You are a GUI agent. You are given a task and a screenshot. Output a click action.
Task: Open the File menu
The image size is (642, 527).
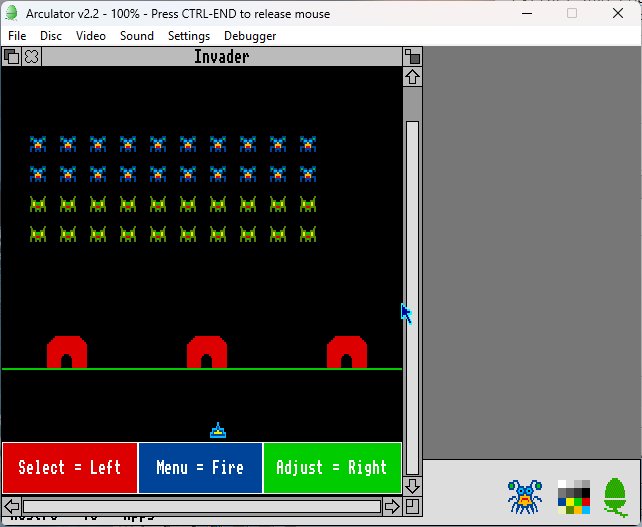(x=17, y=36)
